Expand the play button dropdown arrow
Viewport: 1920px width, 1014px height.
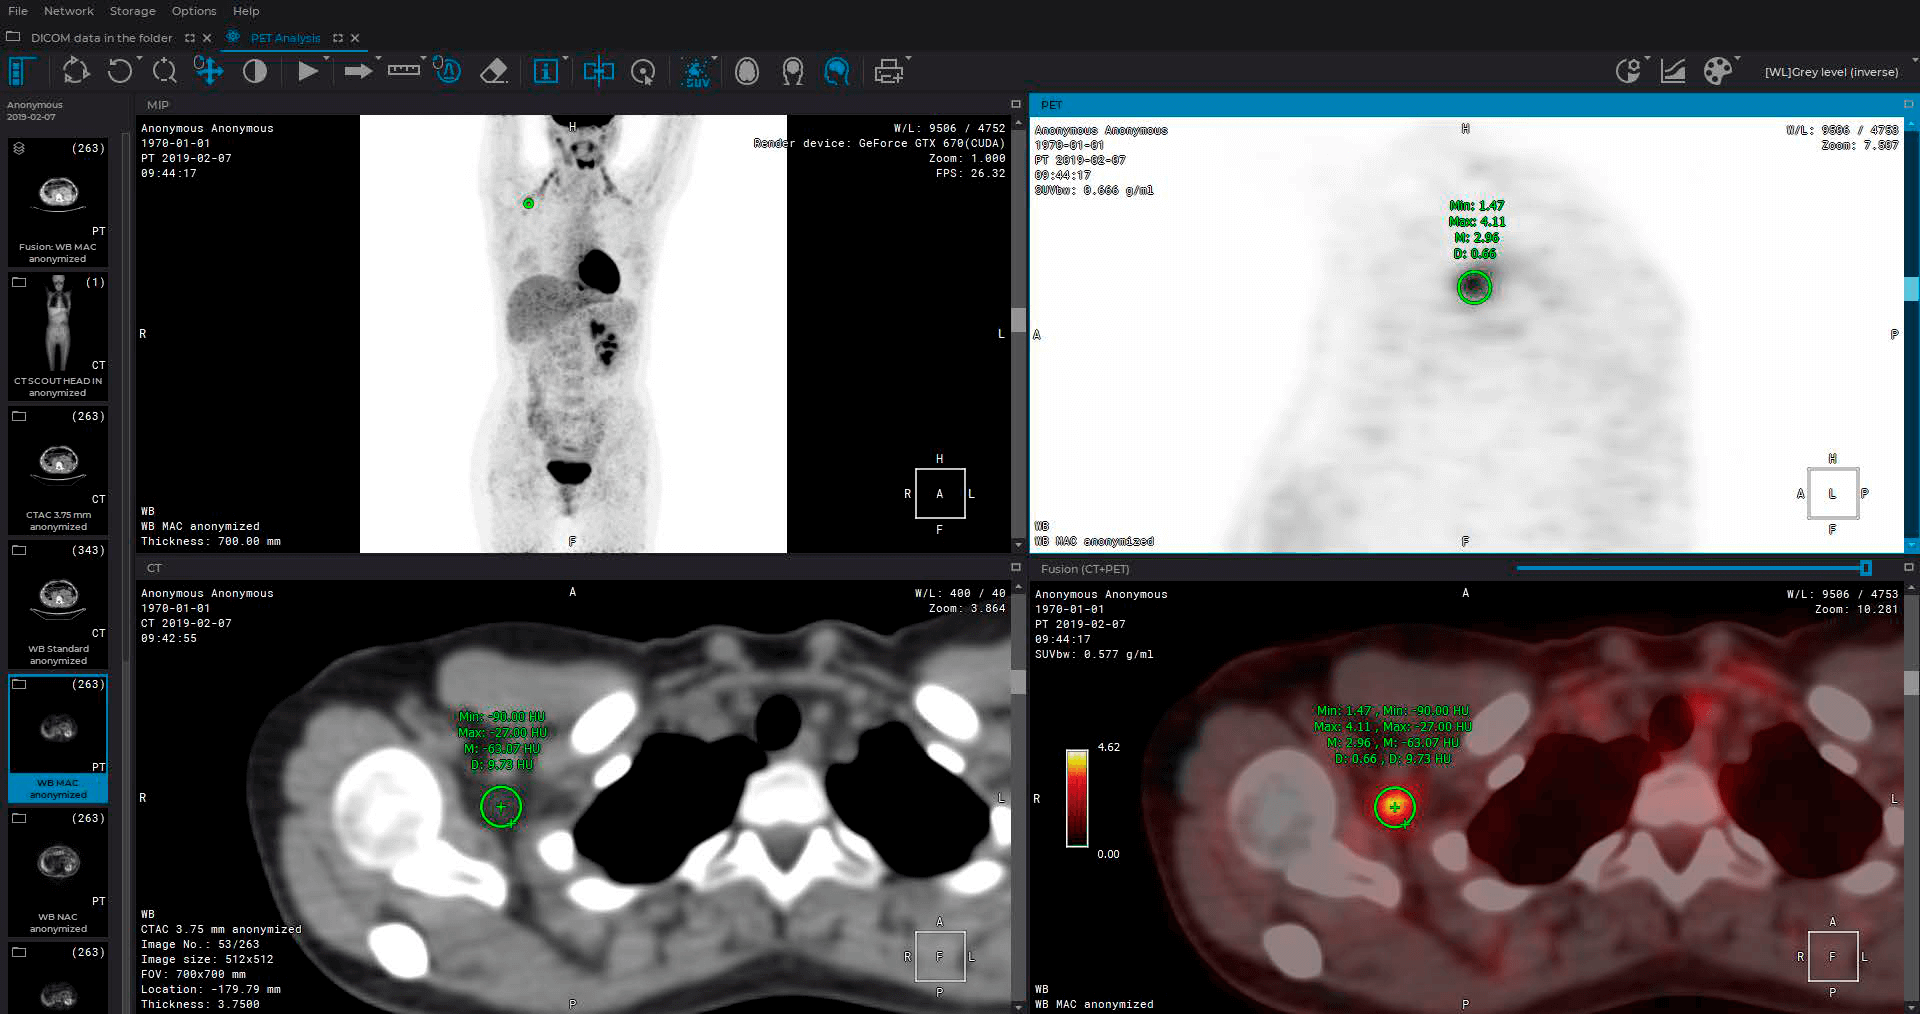pos(327,60)
